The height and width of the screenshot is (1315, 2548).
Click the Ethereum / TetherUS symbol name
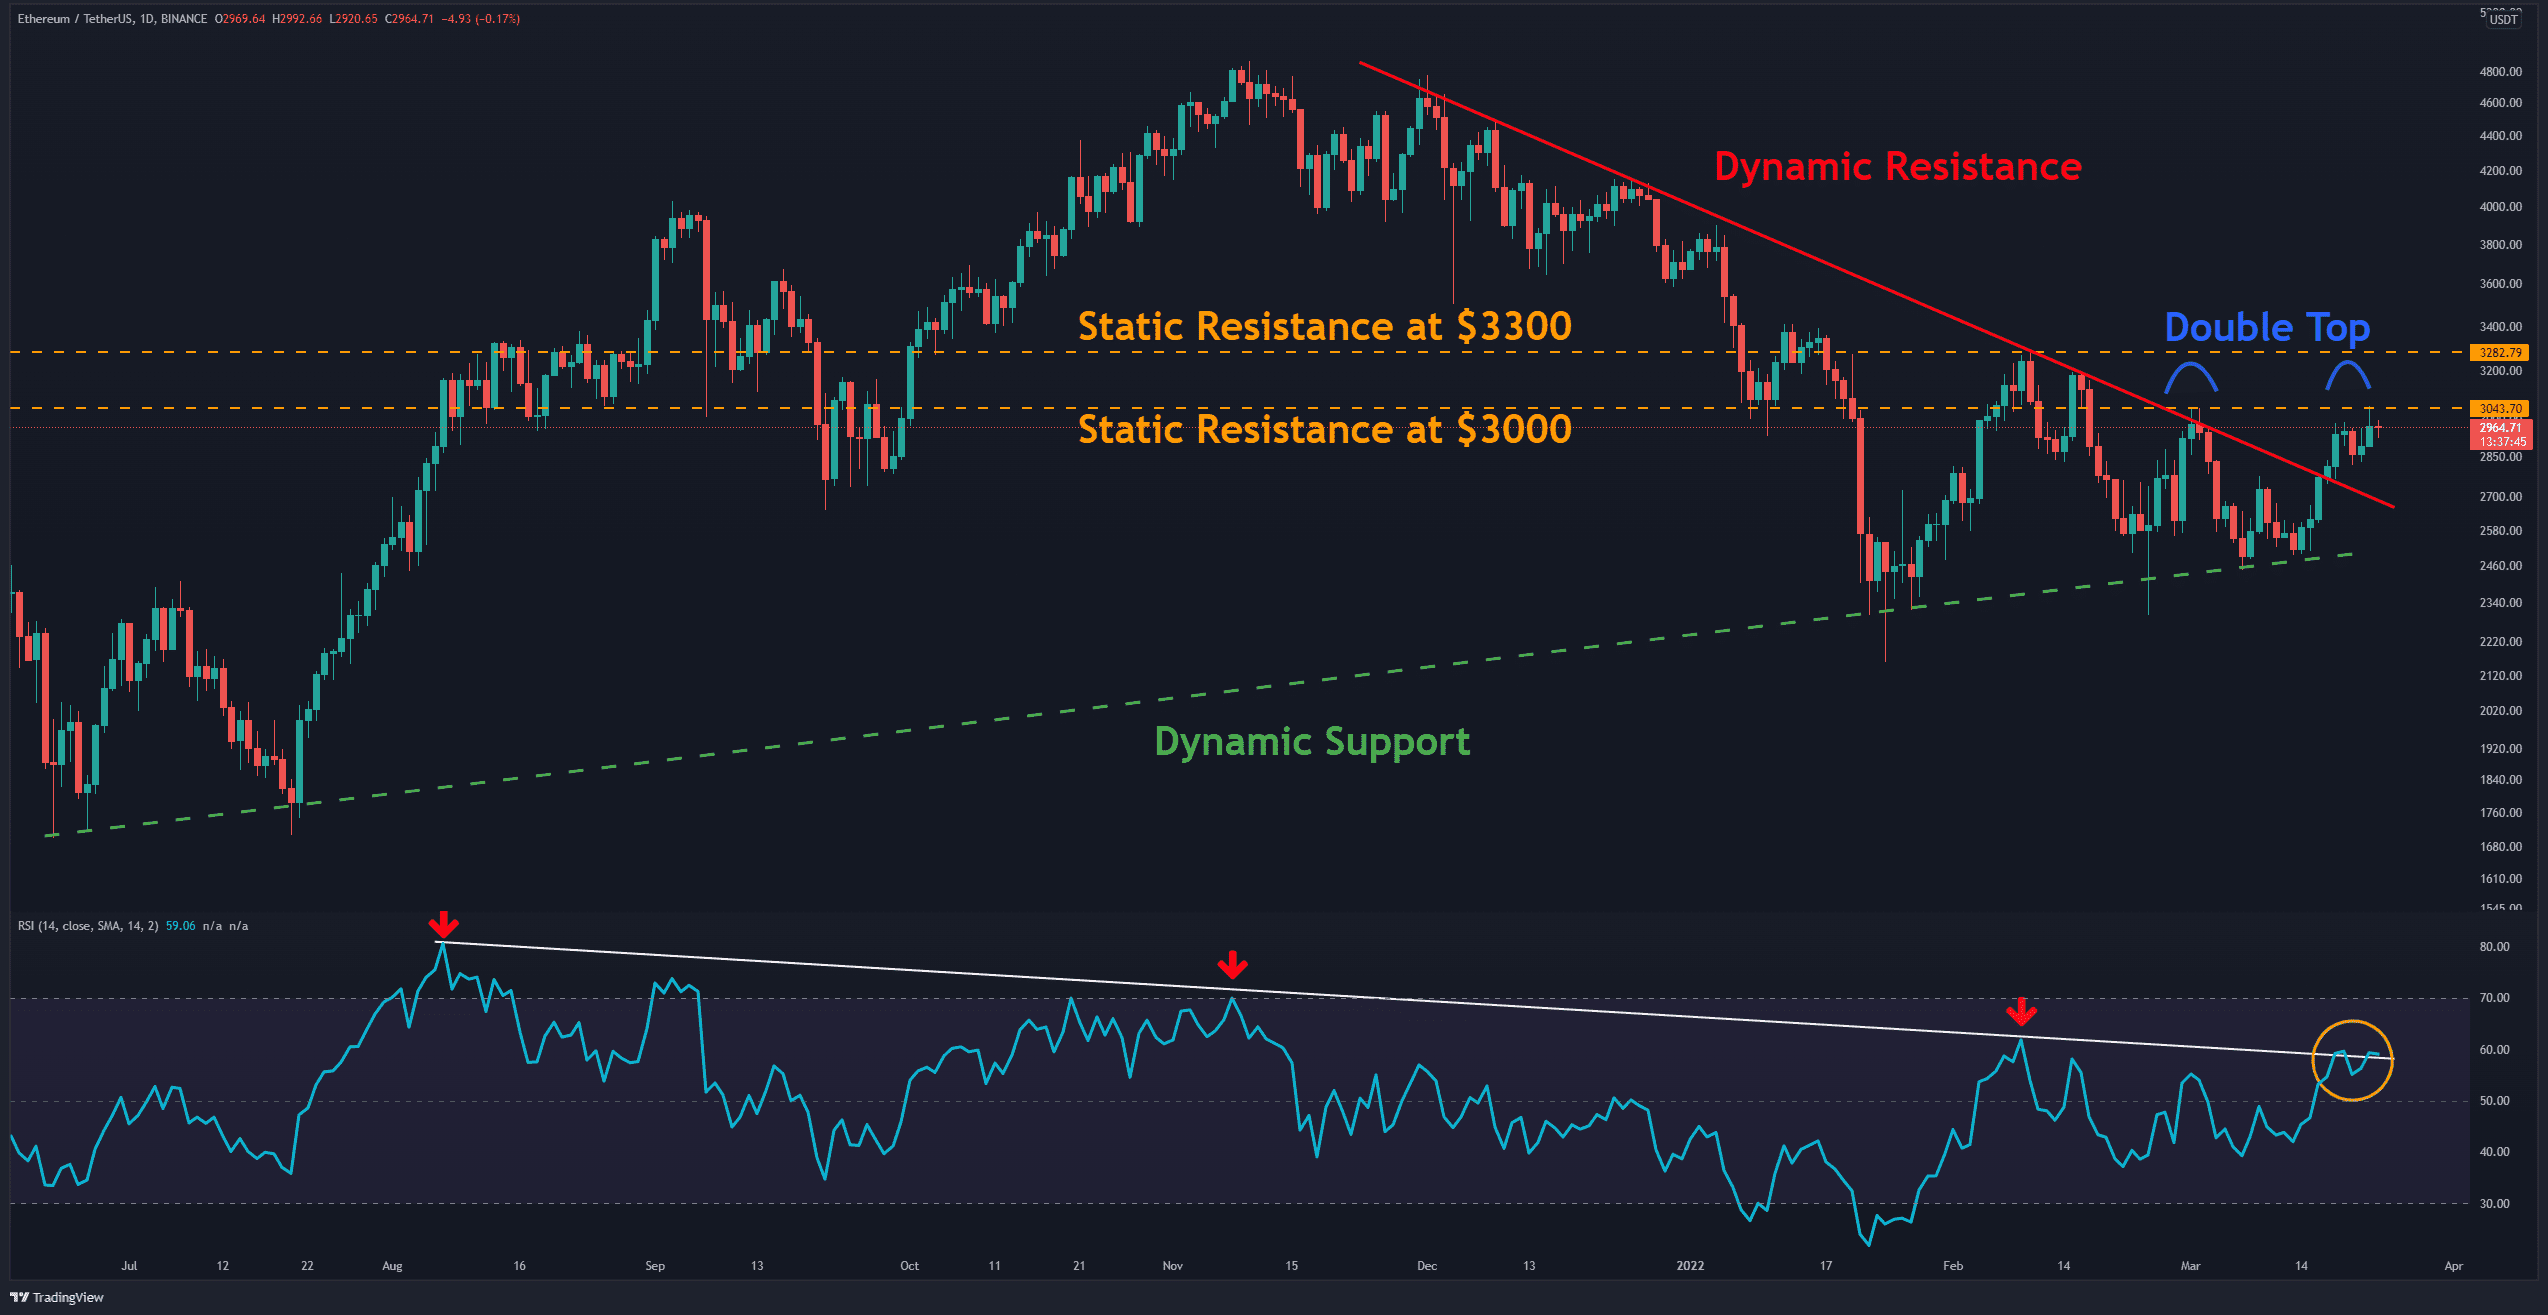point(75,18)
